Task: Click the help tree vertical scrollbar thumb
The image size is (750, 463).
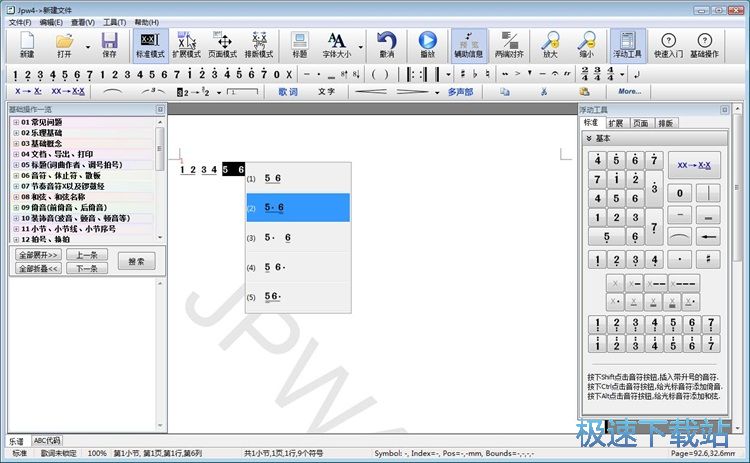Action: [x=161, y=152]
